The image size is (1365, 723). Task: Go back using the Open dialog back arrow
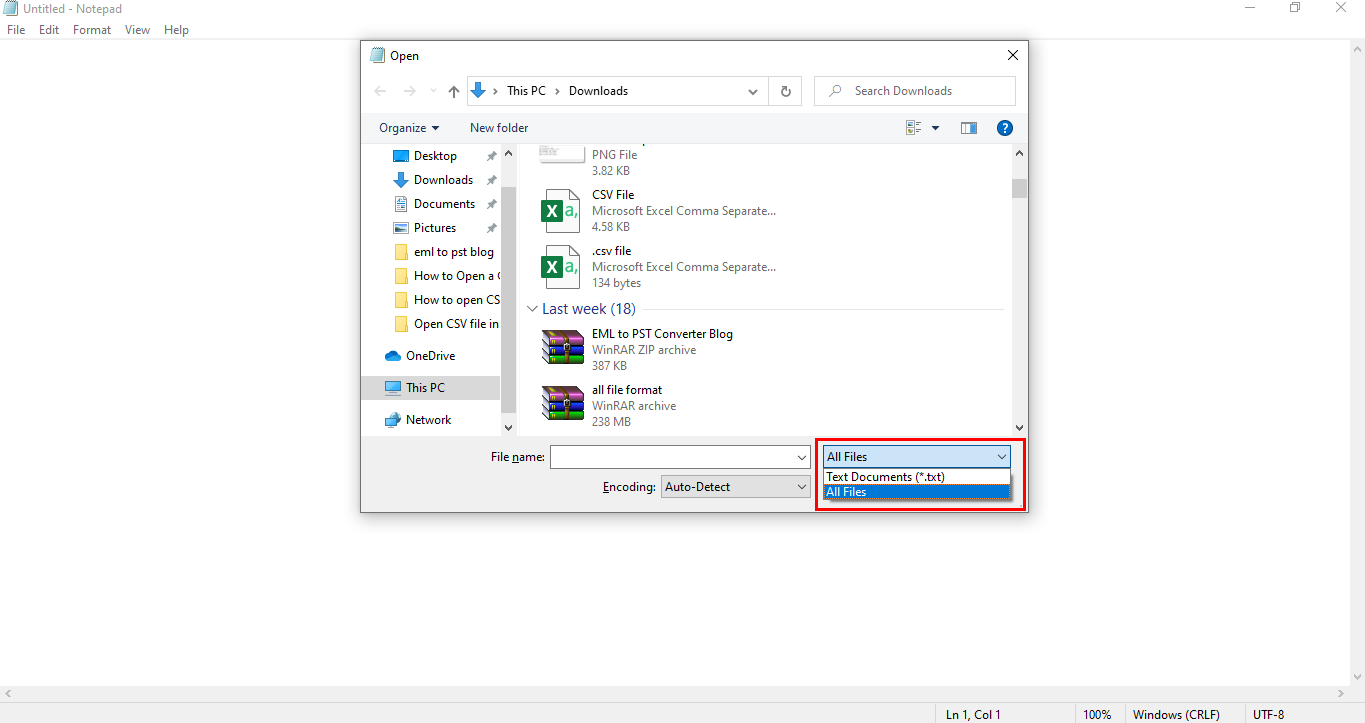[x=380, y=91]
